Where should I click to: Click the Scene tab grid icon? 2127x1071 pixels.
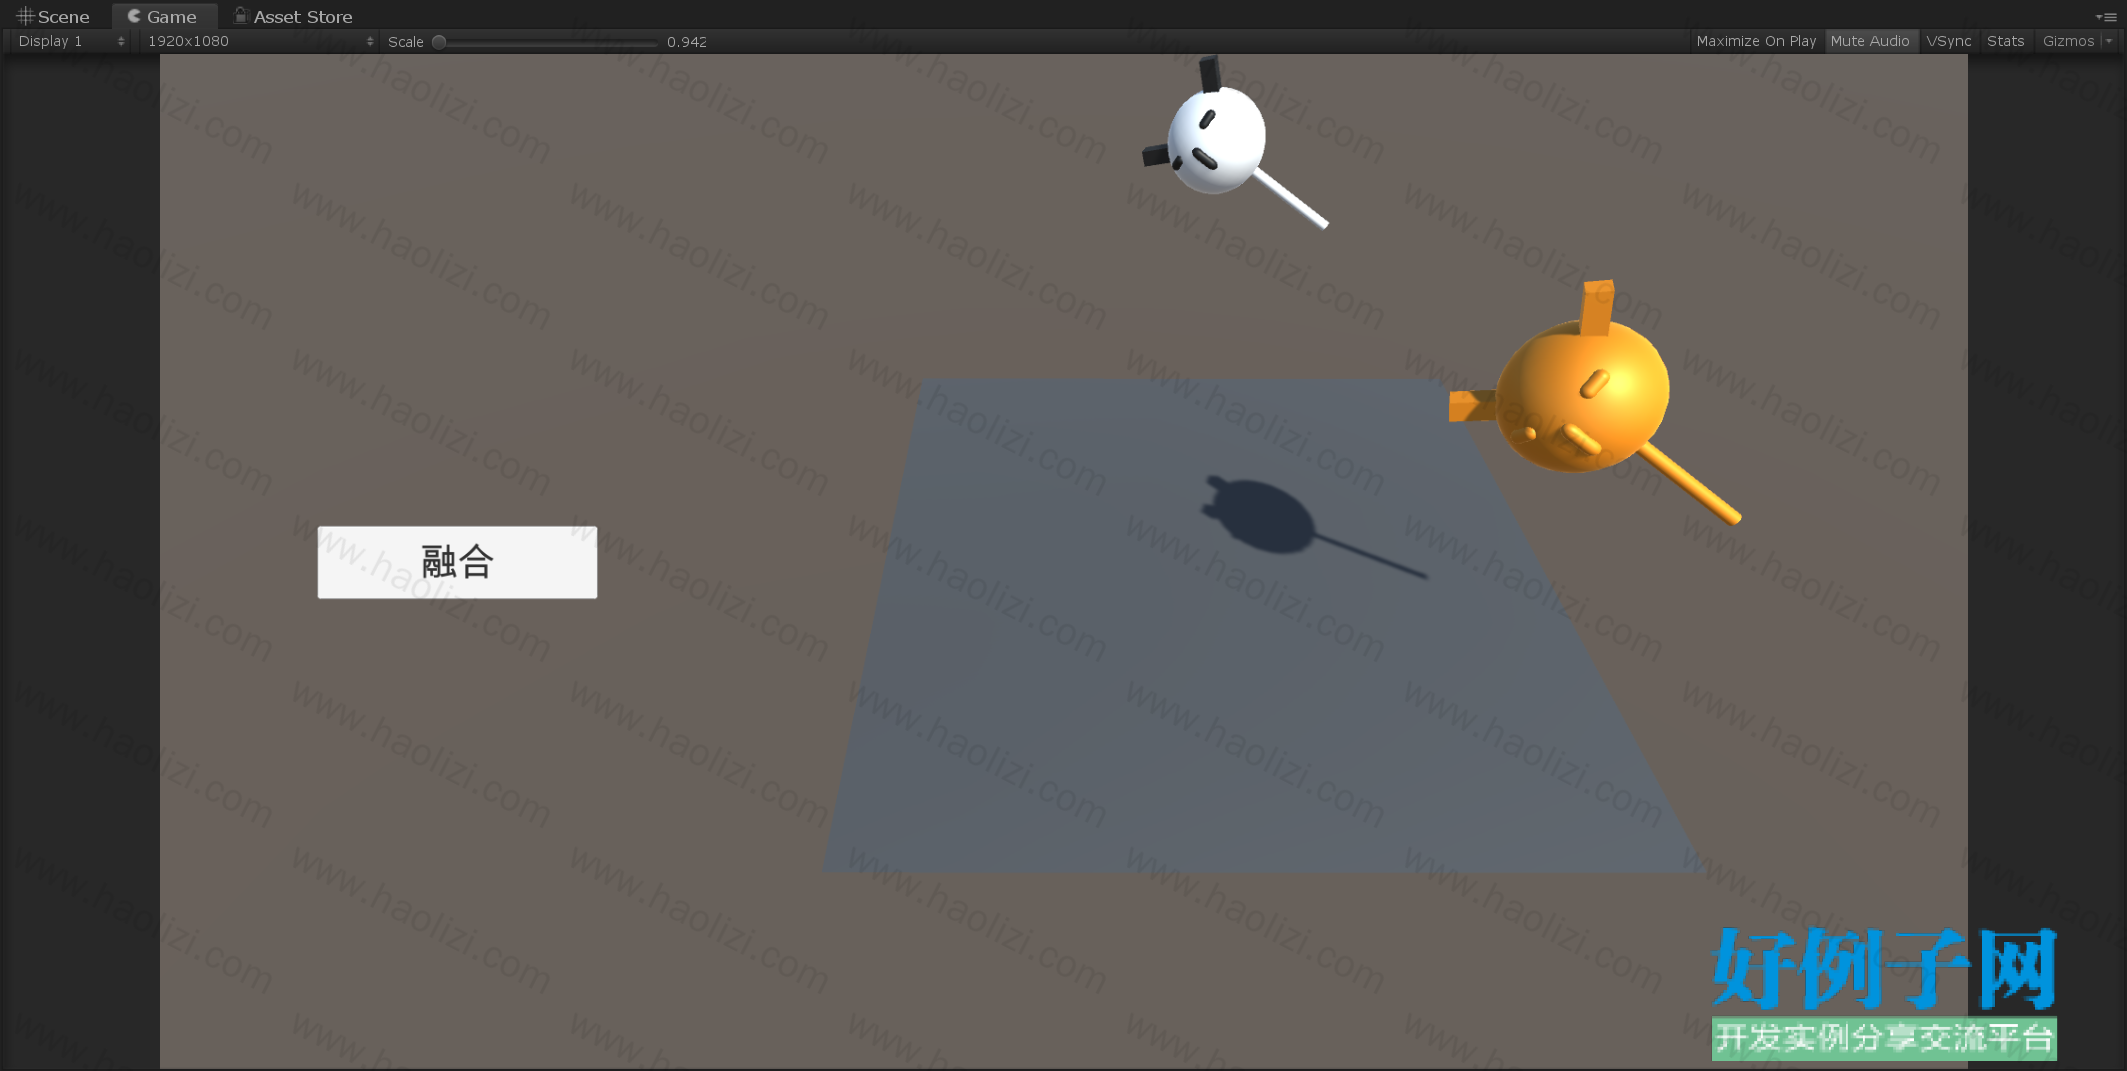coord(25,16)
